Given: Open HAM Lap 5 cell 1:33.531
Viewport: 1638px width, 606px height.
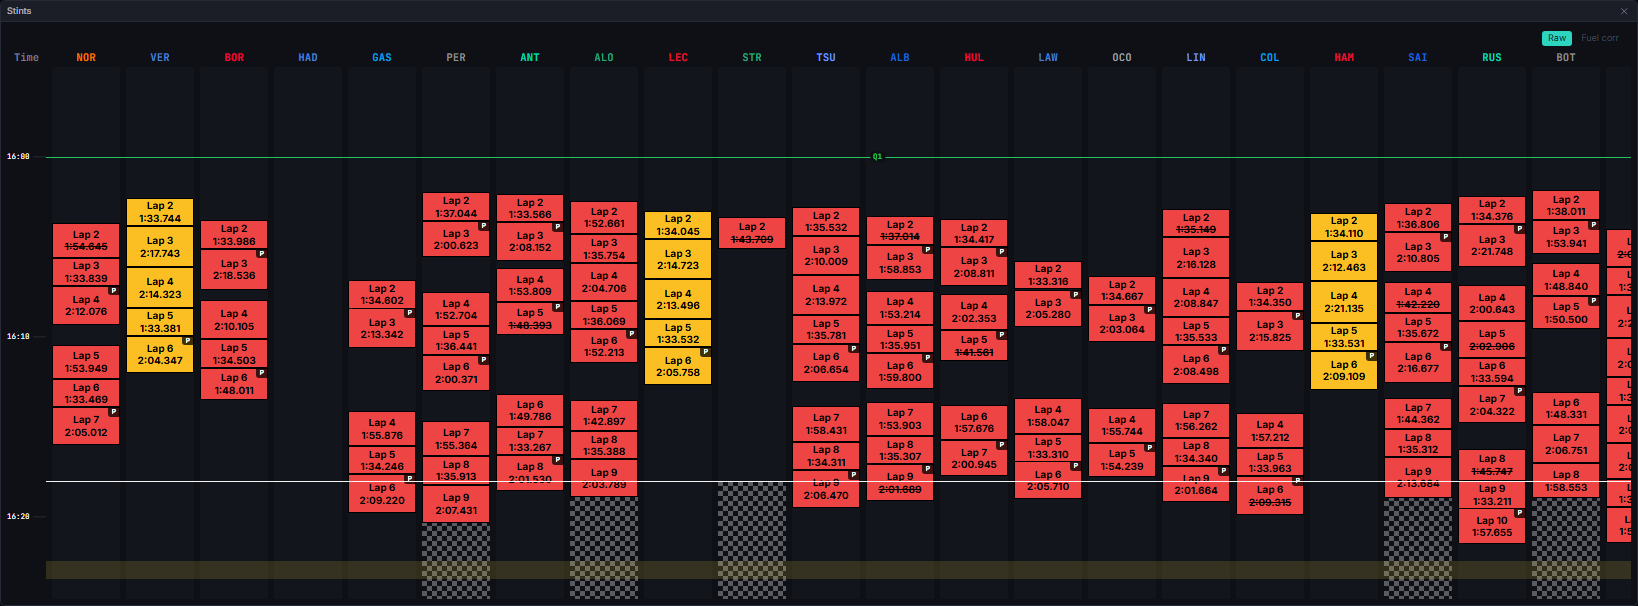Looking at the screenshot, I should 1344,337.
